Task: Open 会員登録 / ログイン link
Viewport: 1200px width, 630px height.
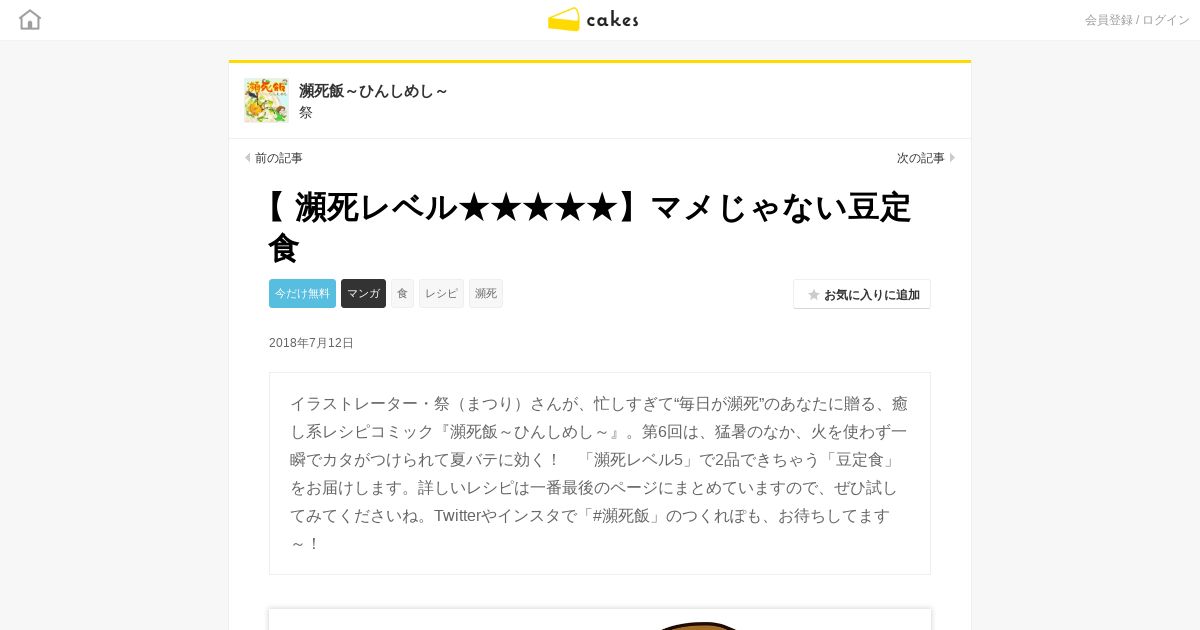Action: (x=1137, y=20)
